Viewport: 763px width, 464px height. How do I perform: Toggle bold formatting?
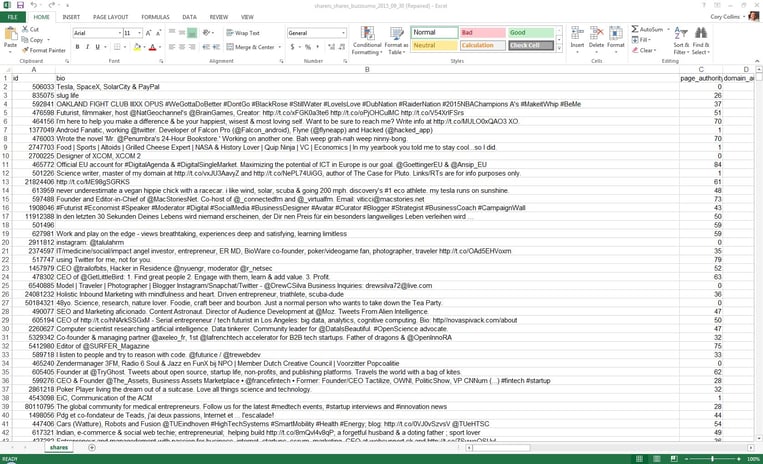coord(77,47)
